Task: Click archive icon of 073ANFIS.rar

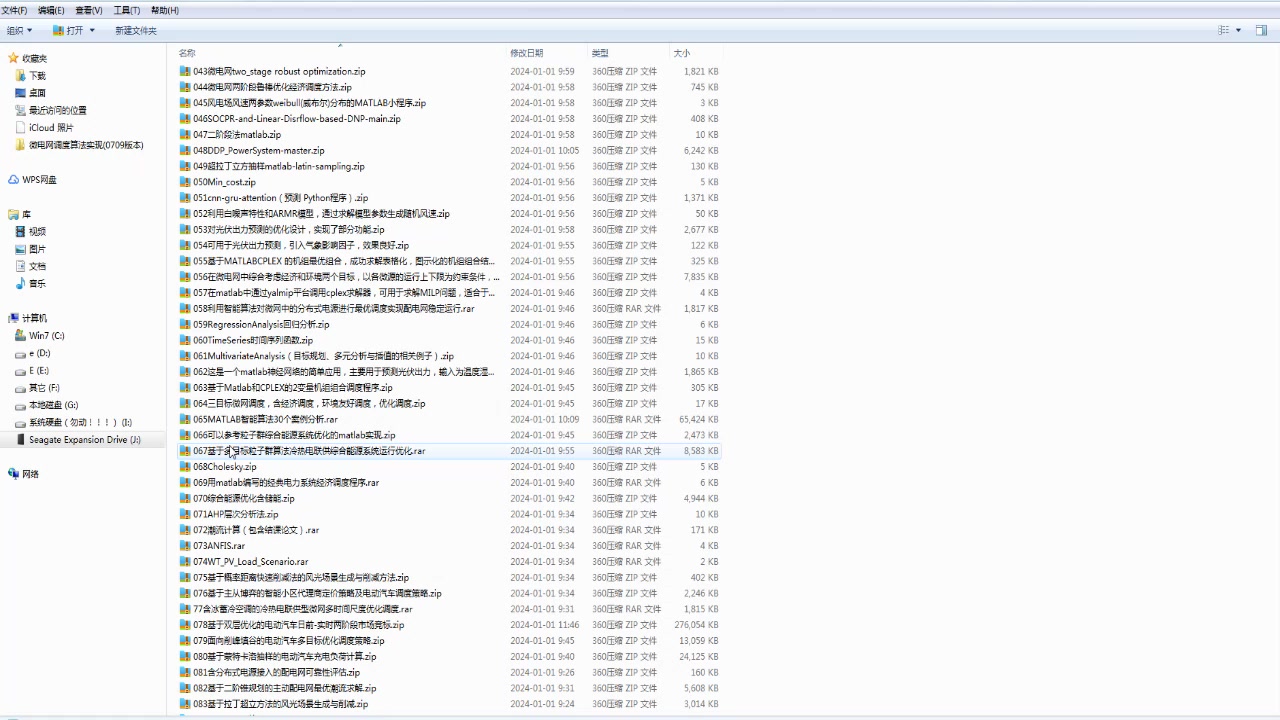Action: (x=185, y=546)
